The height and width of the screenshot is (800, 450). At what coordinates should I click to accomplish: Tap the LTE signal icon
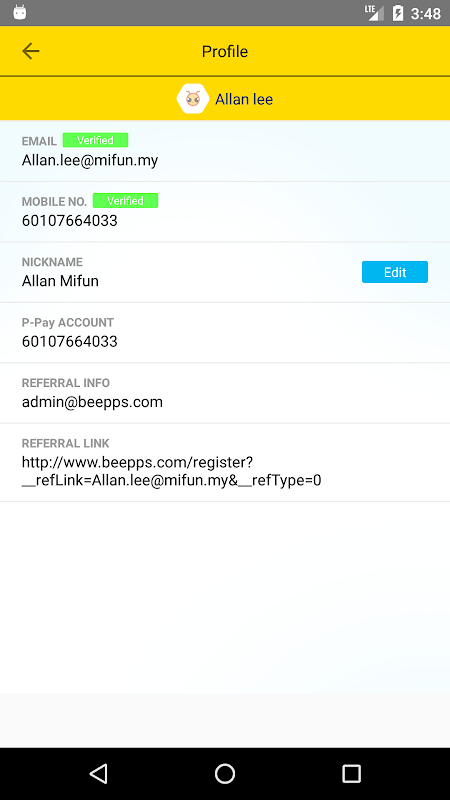point(374,13)
